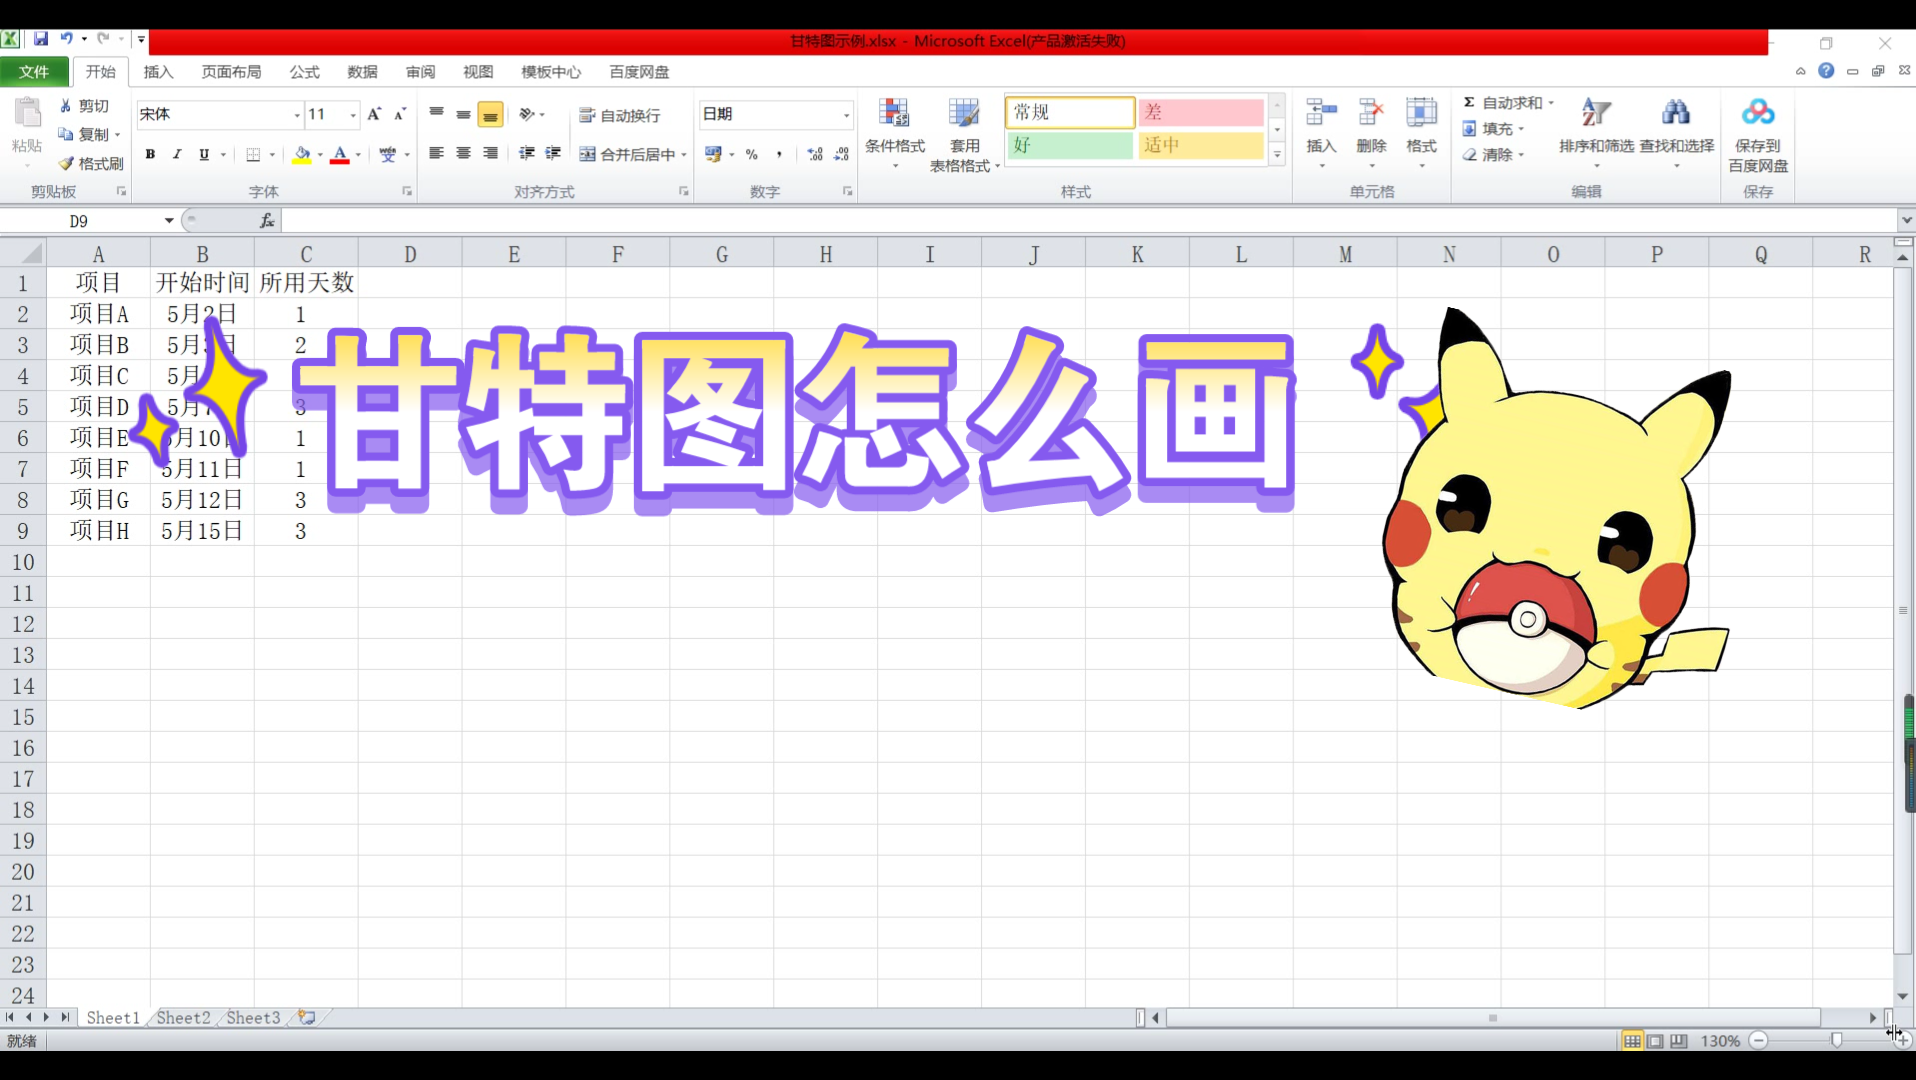Screen dimensions: 1916x1080
Task: Click the Help question mark icon
Action: pyautogui.click(x=1826, y=71)
